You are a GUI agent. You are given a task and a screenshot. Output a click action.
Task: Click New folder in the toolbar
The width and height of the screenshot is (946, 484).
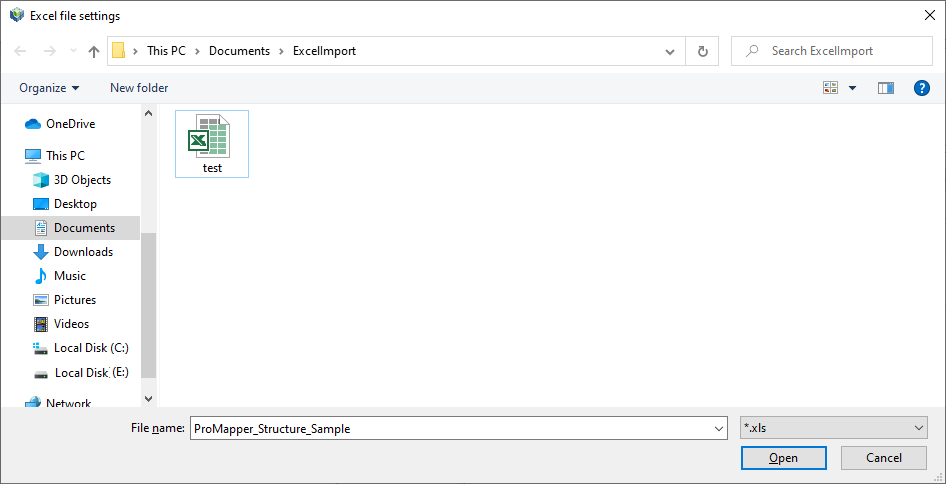(139, 88)
